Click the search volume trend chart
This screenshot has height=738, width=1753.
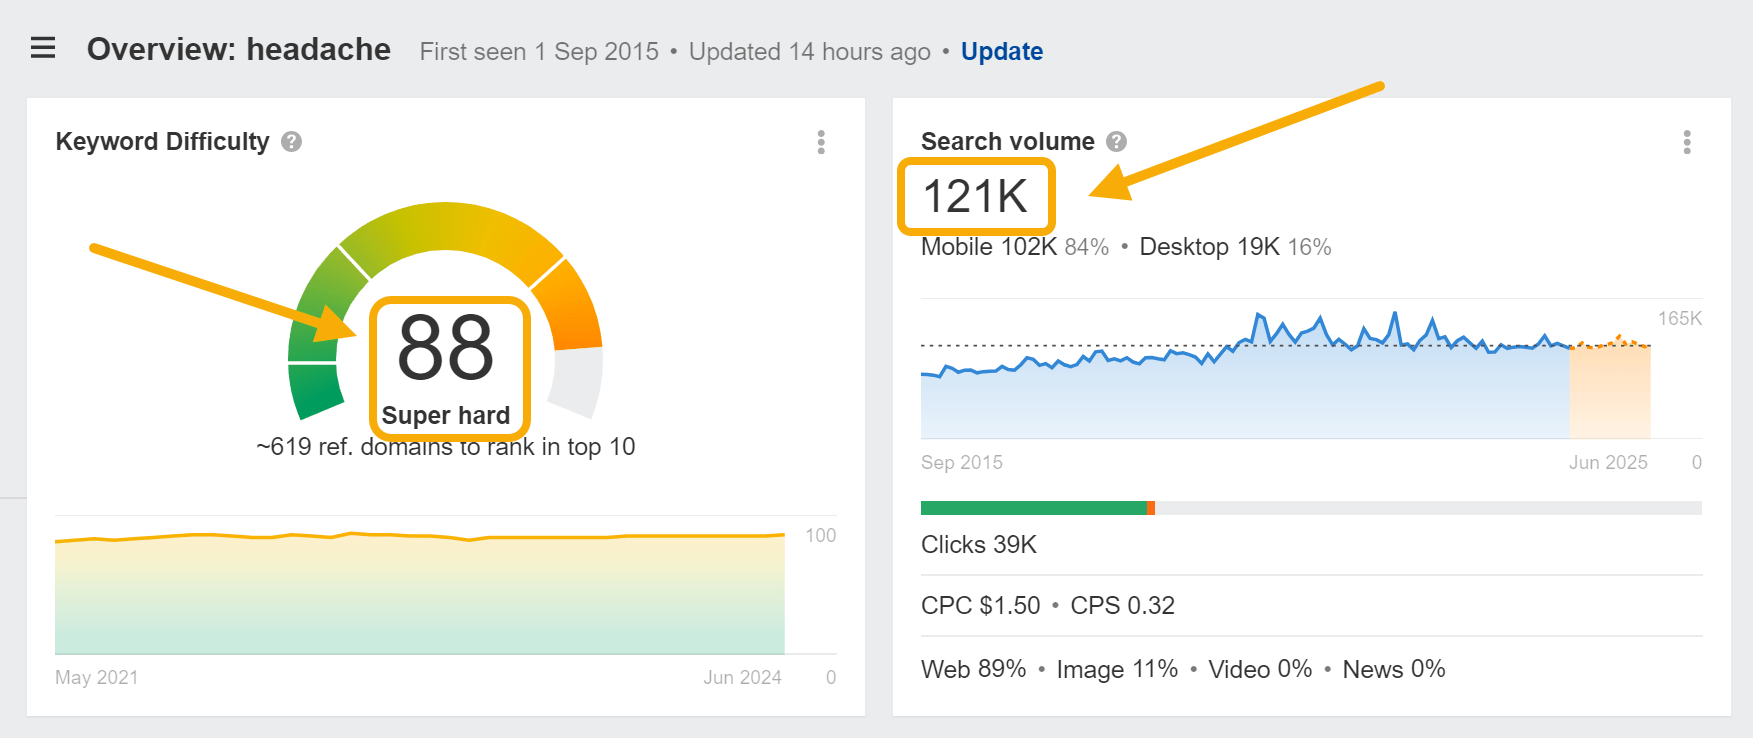(1240, 390)
